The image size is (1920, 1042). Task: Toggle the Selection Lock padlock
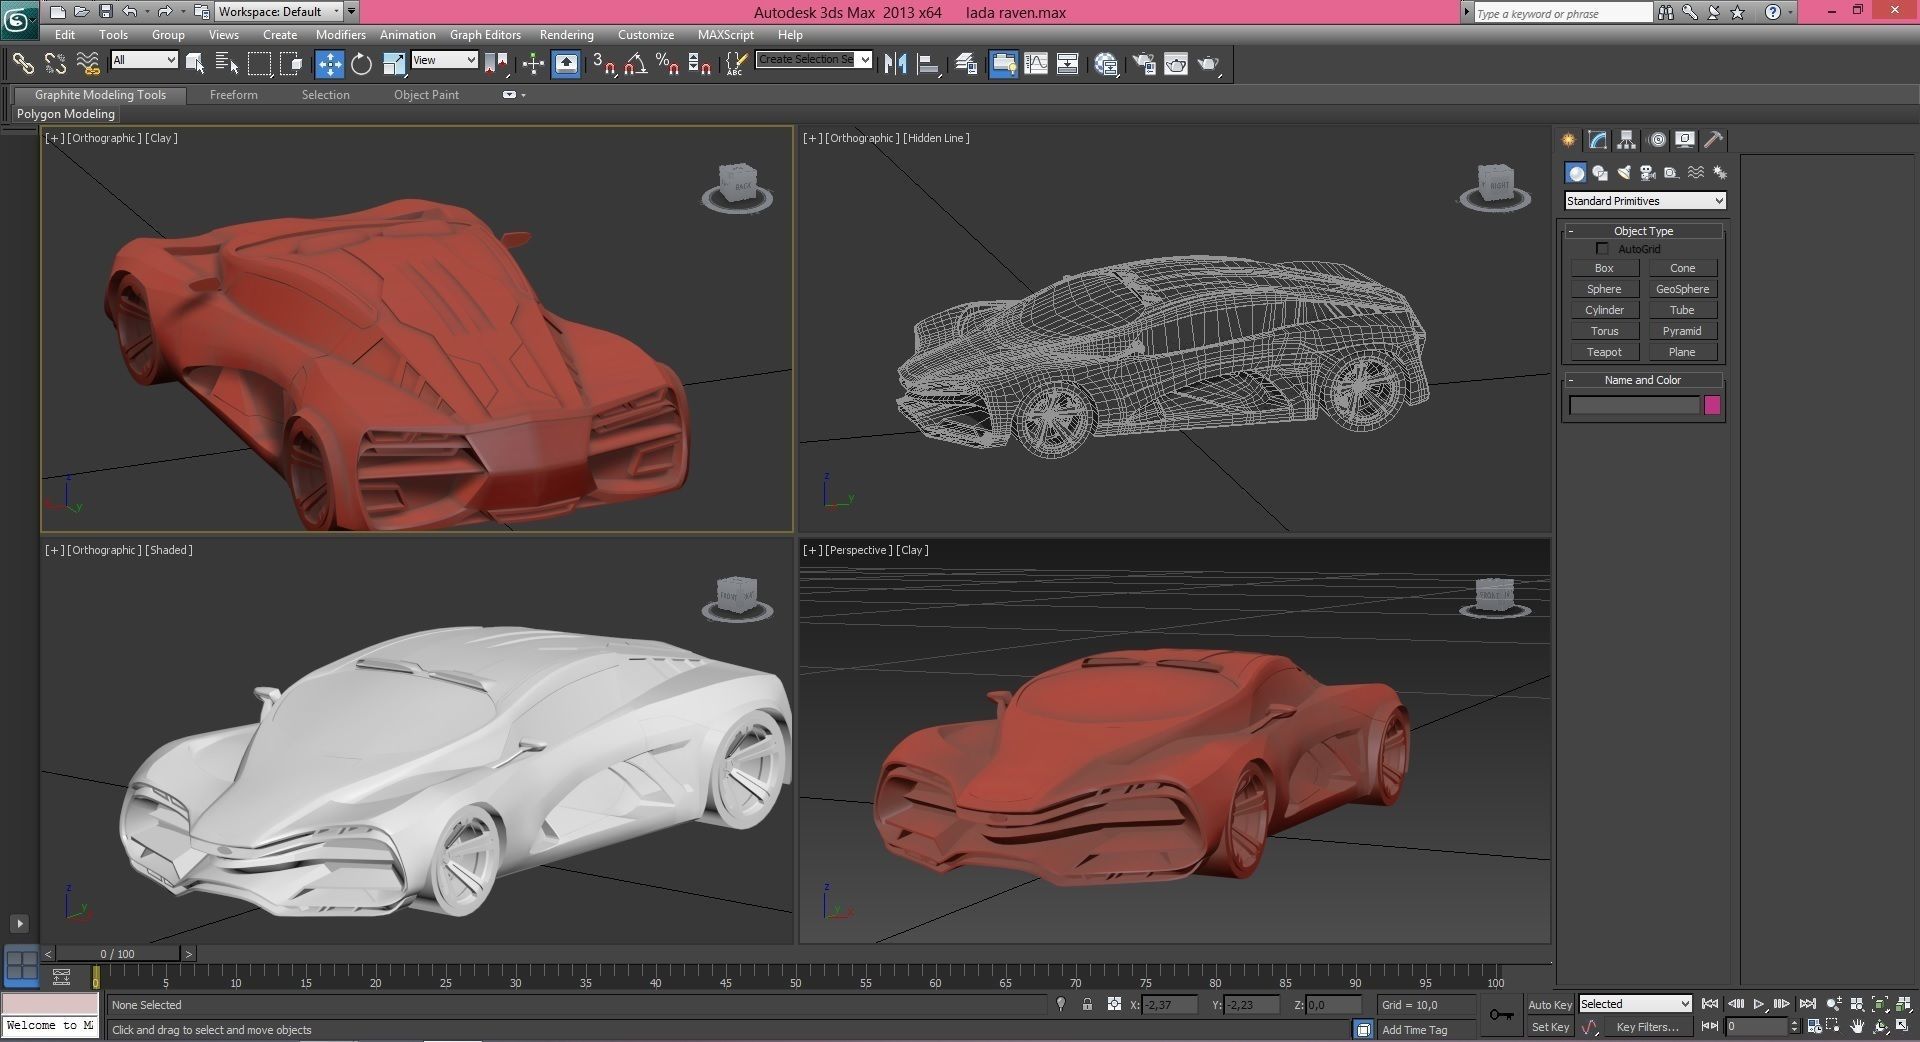[1087, 1004]
